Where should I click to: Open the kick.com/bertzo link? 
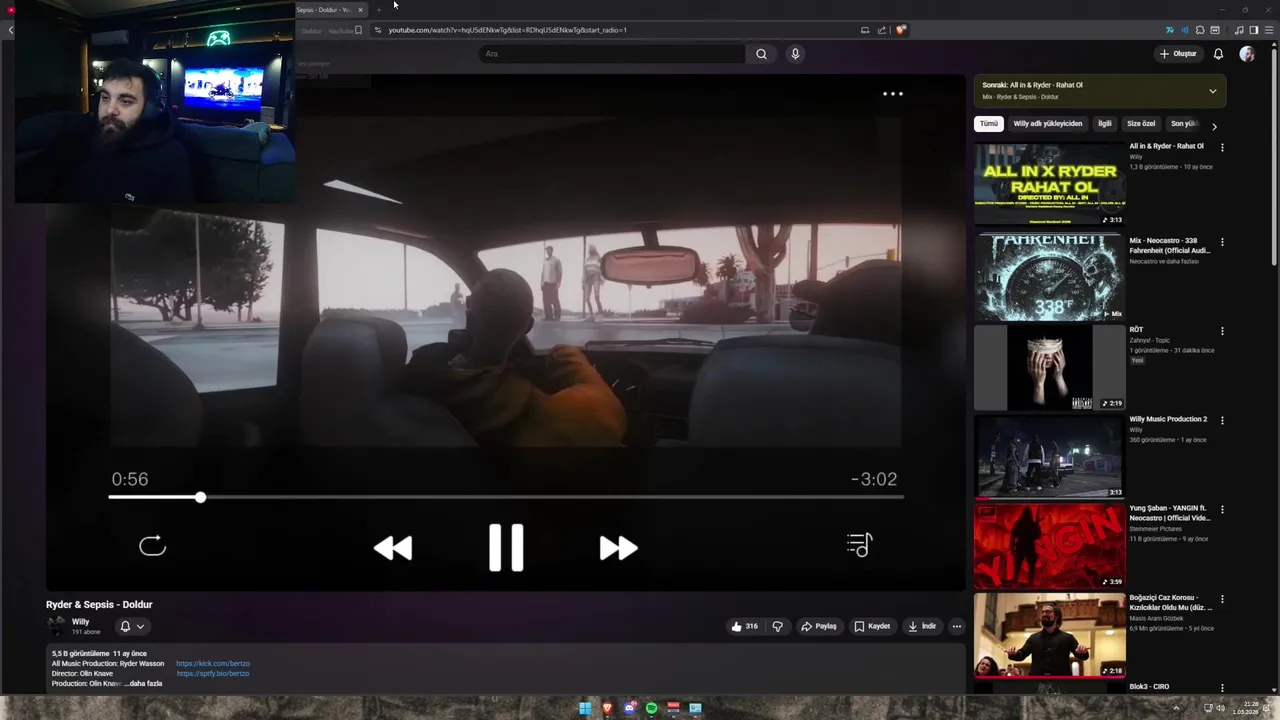point(213,664)
